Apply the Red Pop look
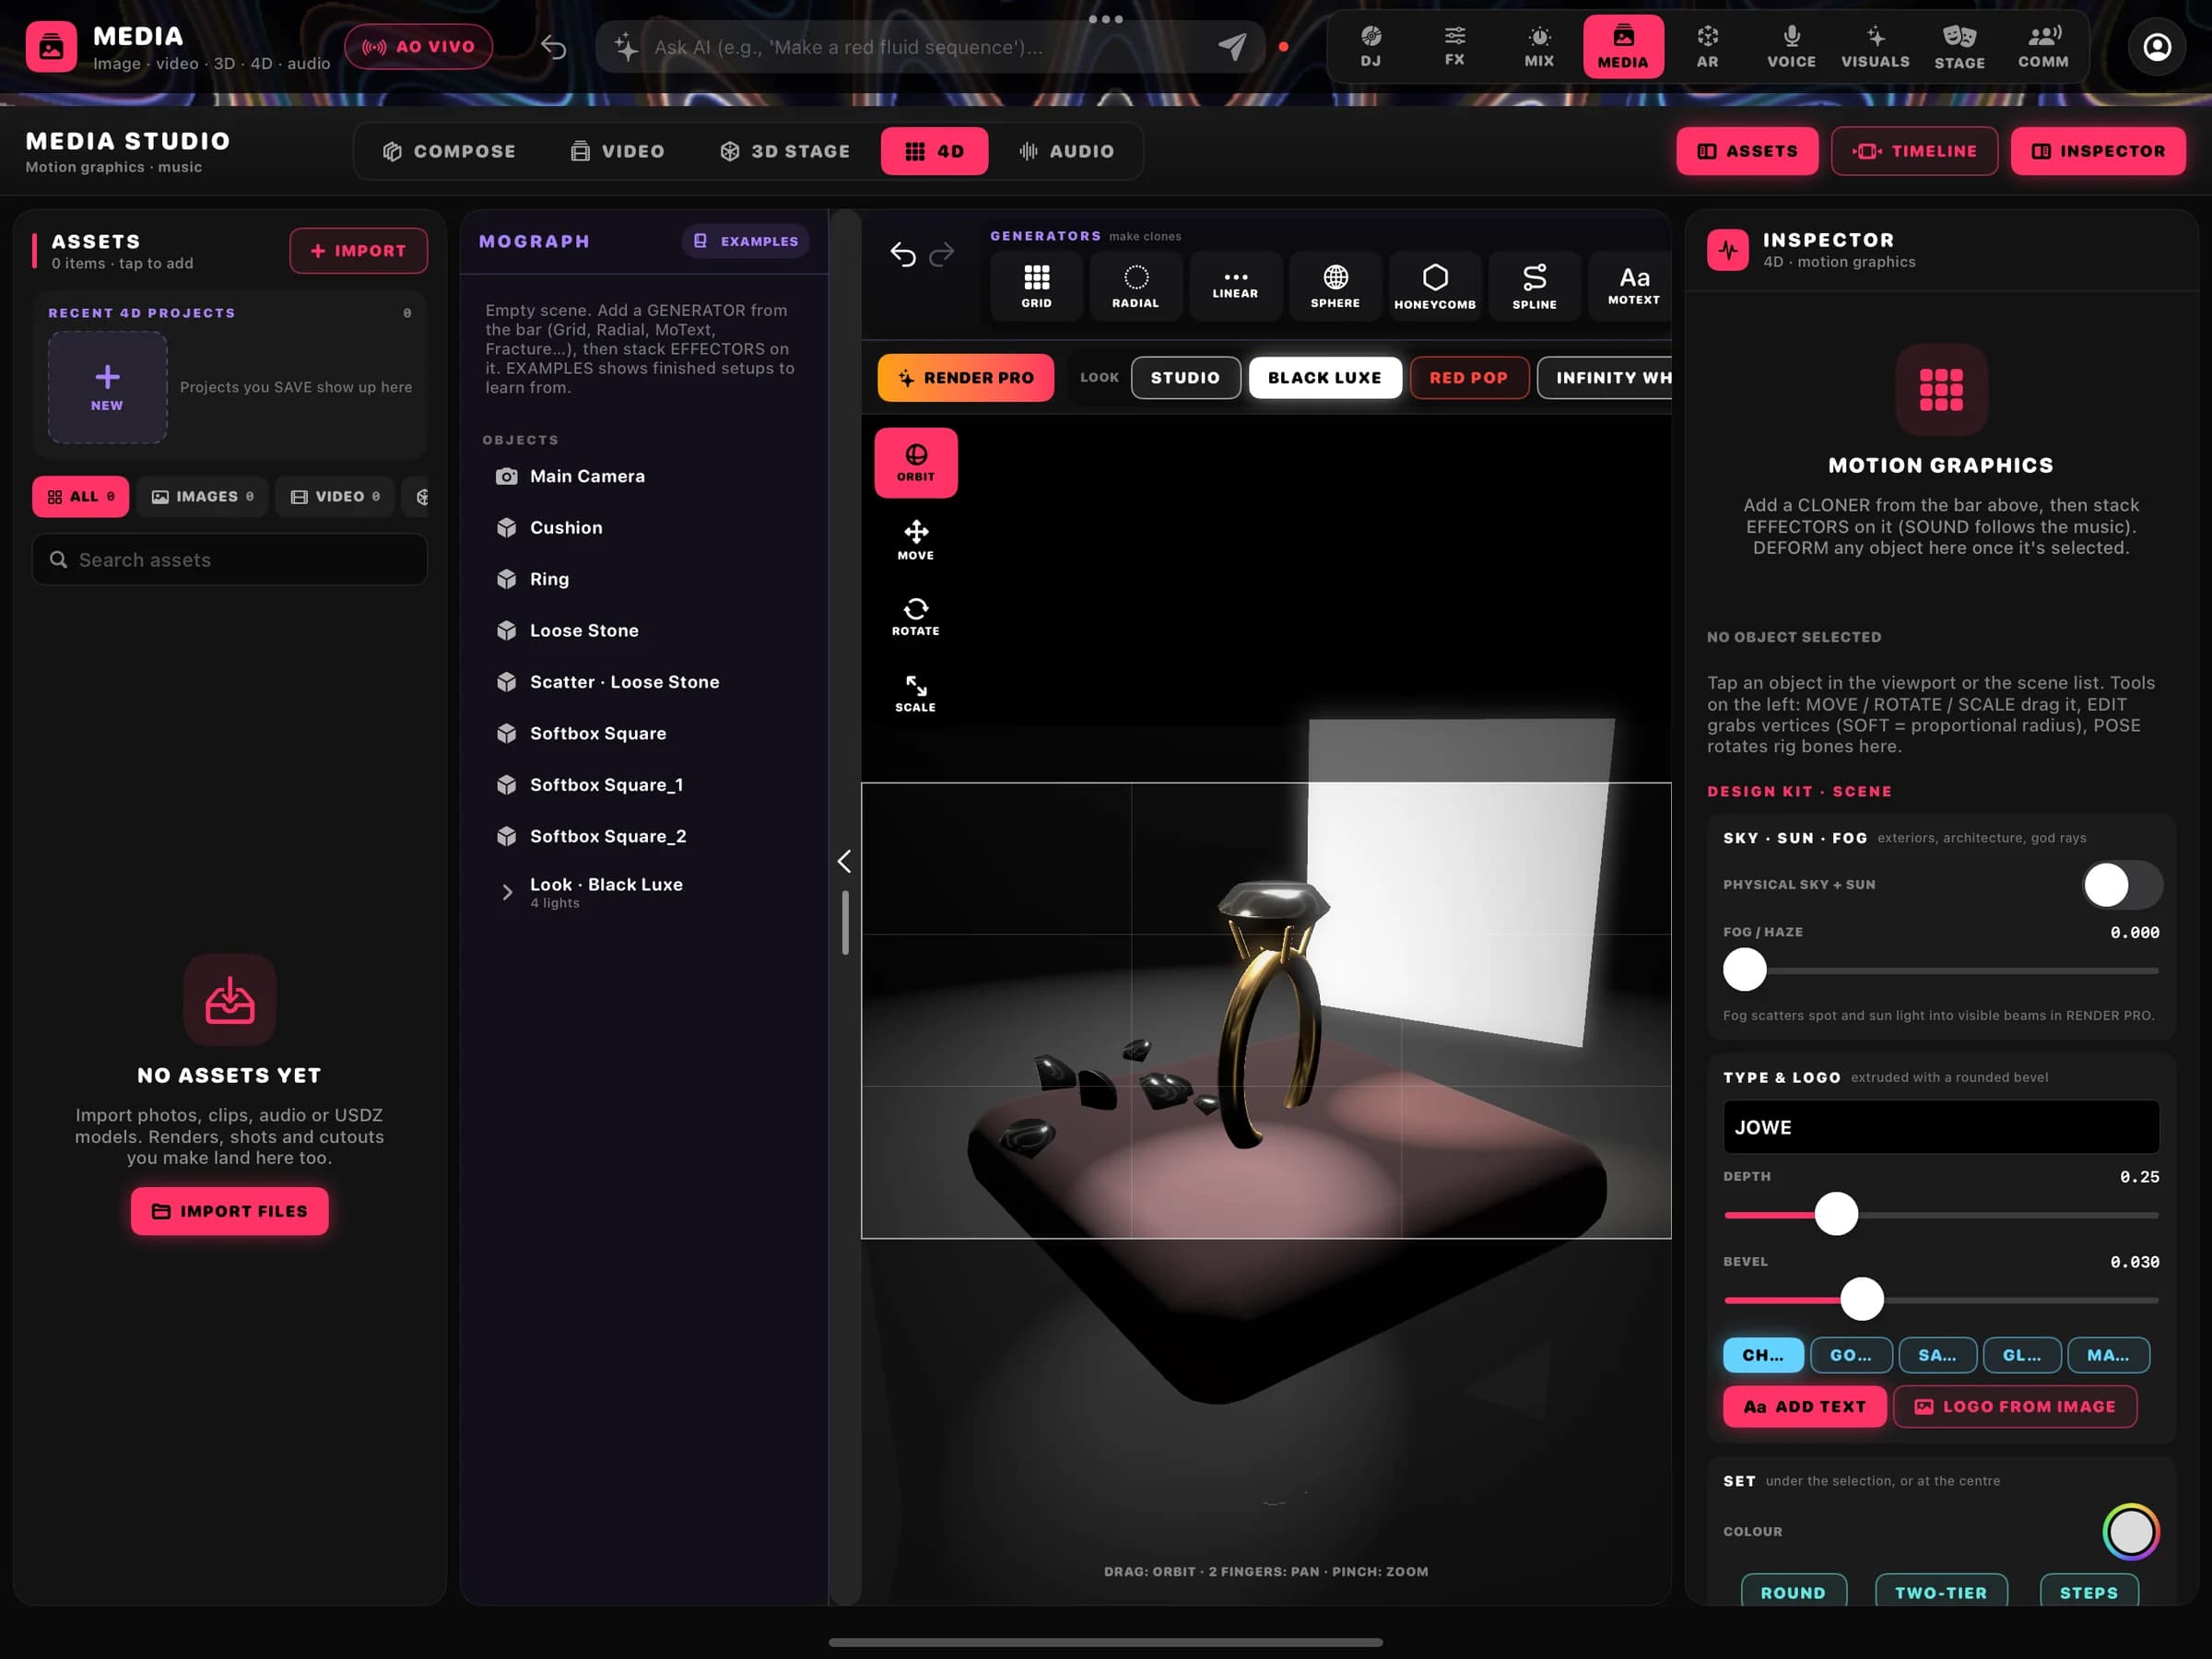The width and height of the screenshot is (2212, 1659). (1468, 377)
